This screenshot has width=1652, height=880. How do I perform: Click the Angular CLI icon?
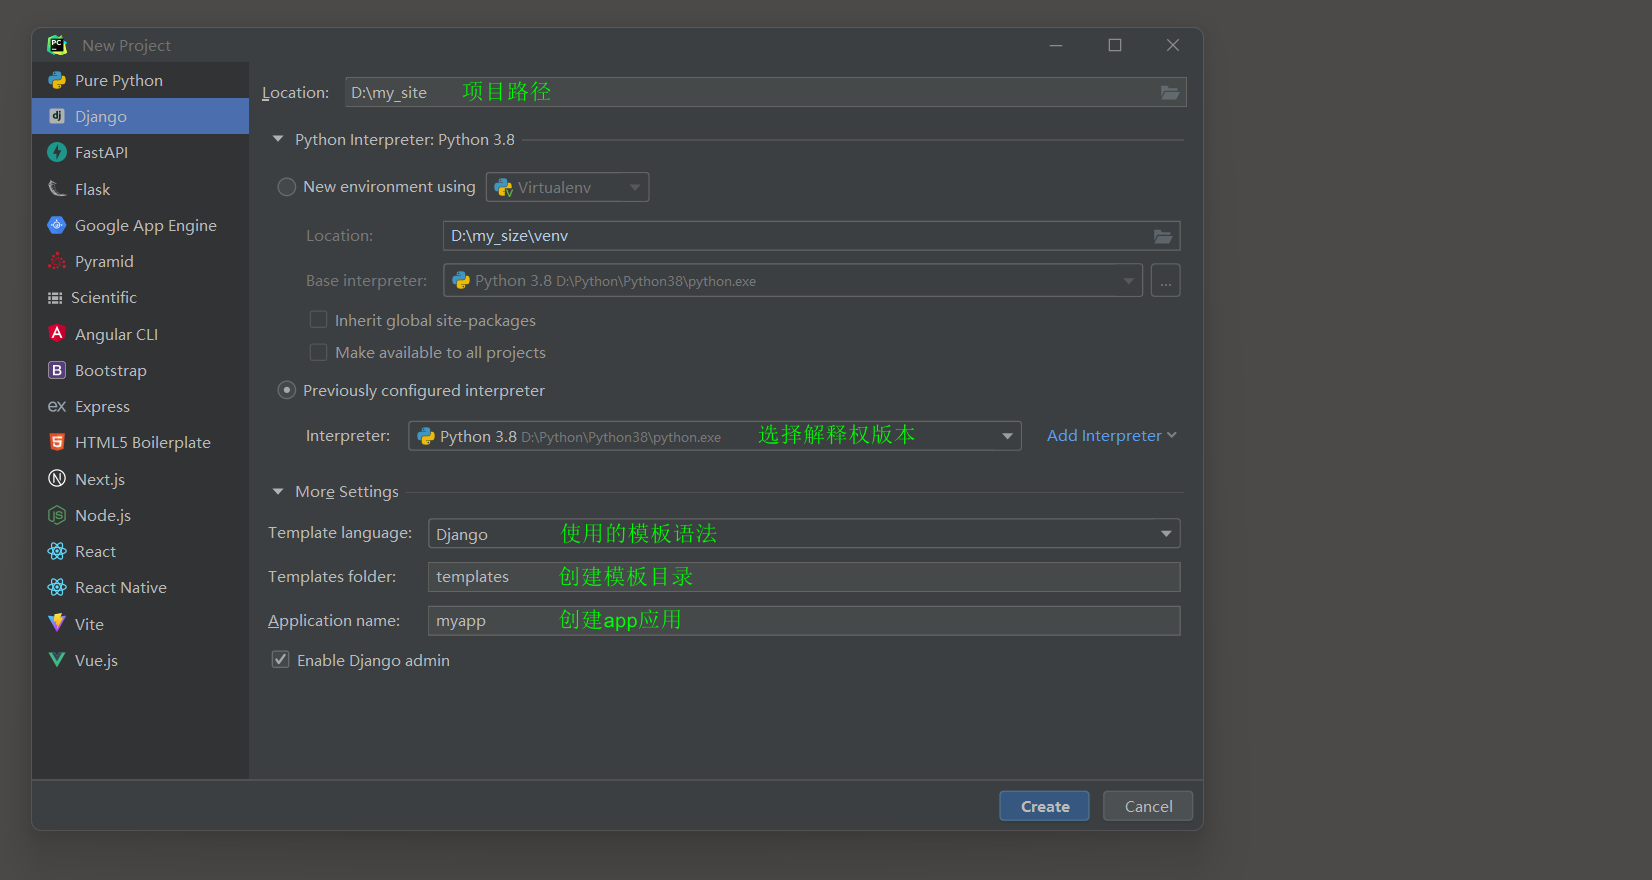pyautogui.click(x=57, y=334)
